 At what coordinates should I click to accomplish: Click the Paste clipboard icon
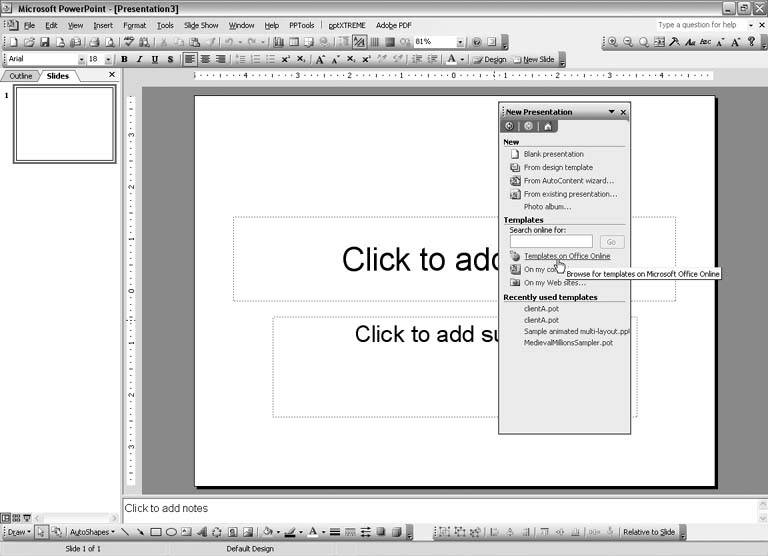(x=194, y=42)
